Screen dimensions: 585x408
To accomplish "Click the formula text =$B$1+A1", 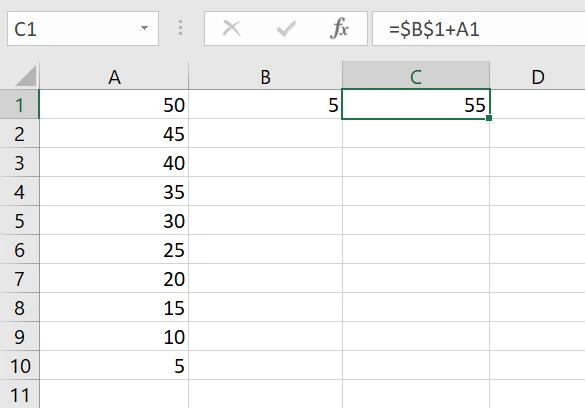I will click(x=434, y=29).
